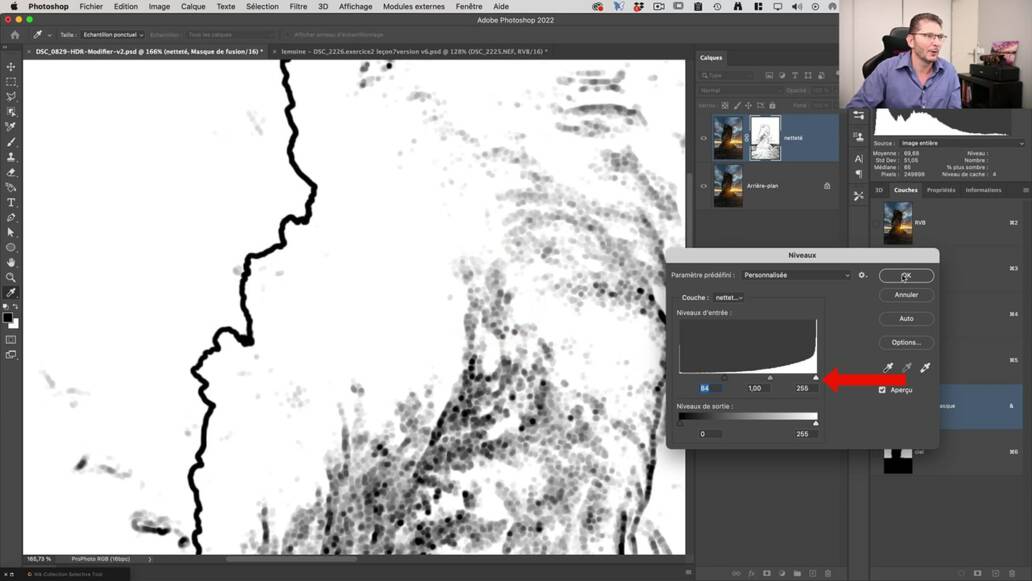
Task: Open the Filtre menu
Action: tap(299, 6)
